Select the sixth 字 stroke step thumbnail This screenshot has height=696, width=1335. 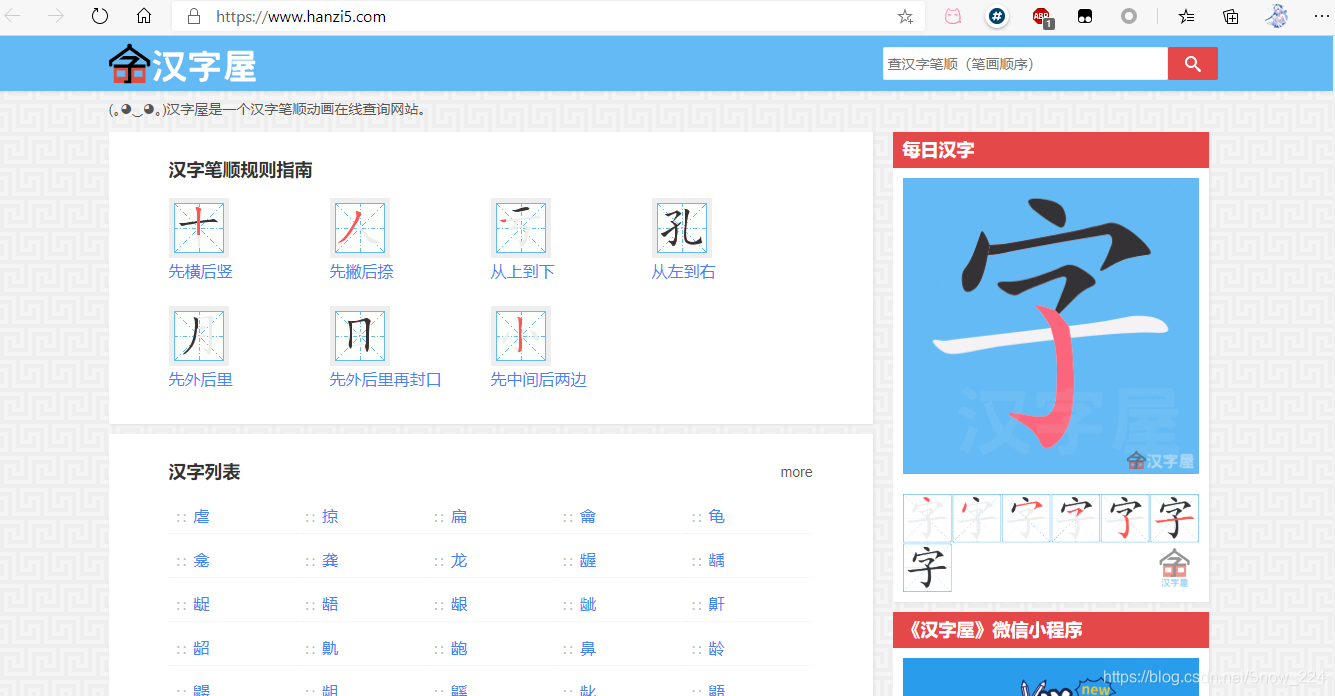click(1174, 518)
